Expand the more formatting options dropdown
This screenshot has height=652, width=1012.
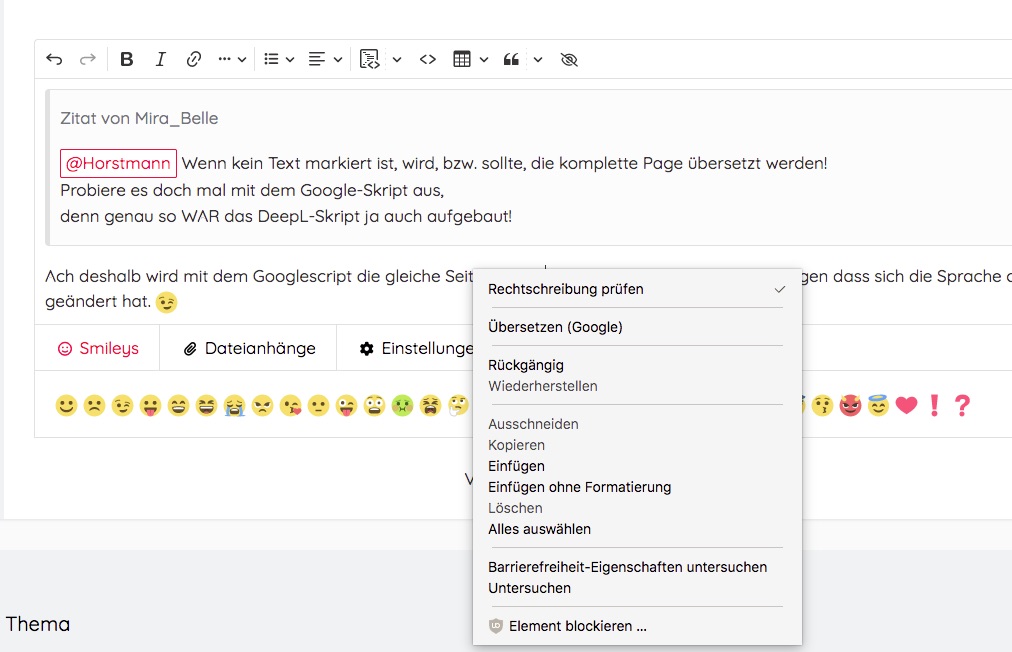tap(232, 60)
